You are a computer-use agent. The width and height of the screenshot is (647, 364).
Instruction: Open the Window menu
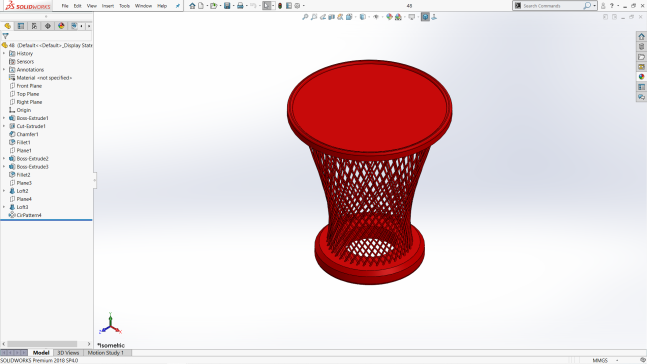[x=143, y=6]
